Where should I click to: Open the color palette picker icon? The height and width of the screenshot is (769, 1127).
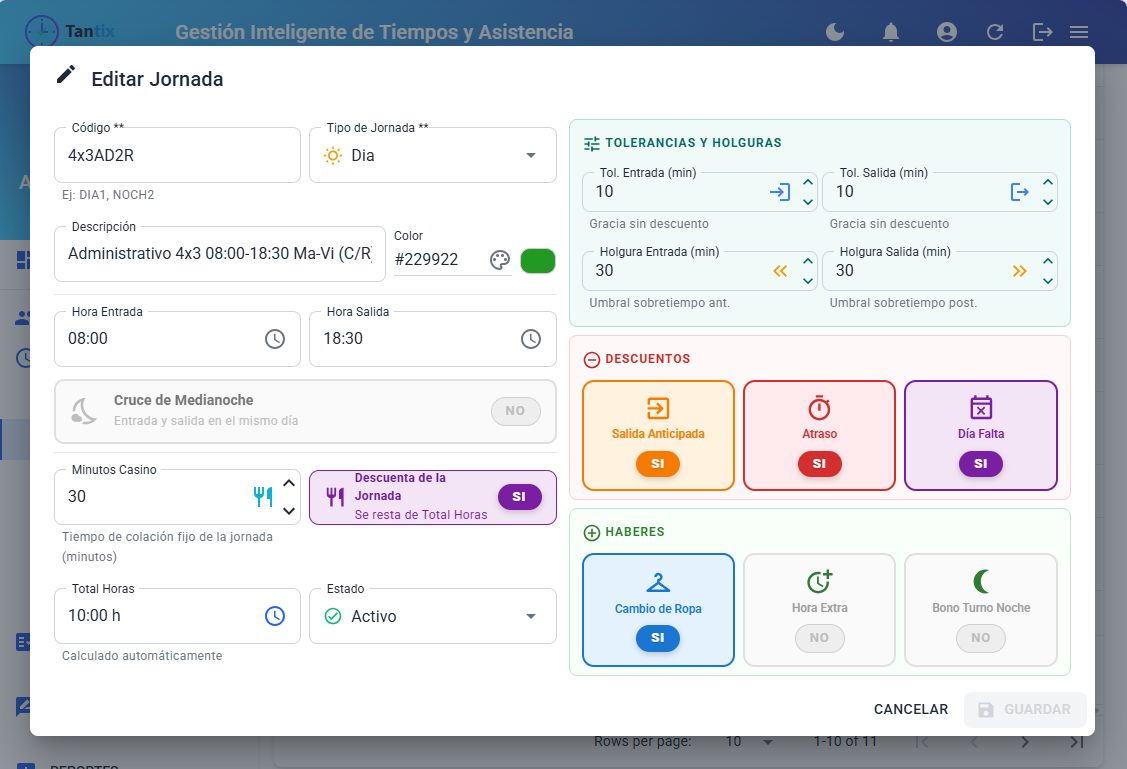click(500, 260)
